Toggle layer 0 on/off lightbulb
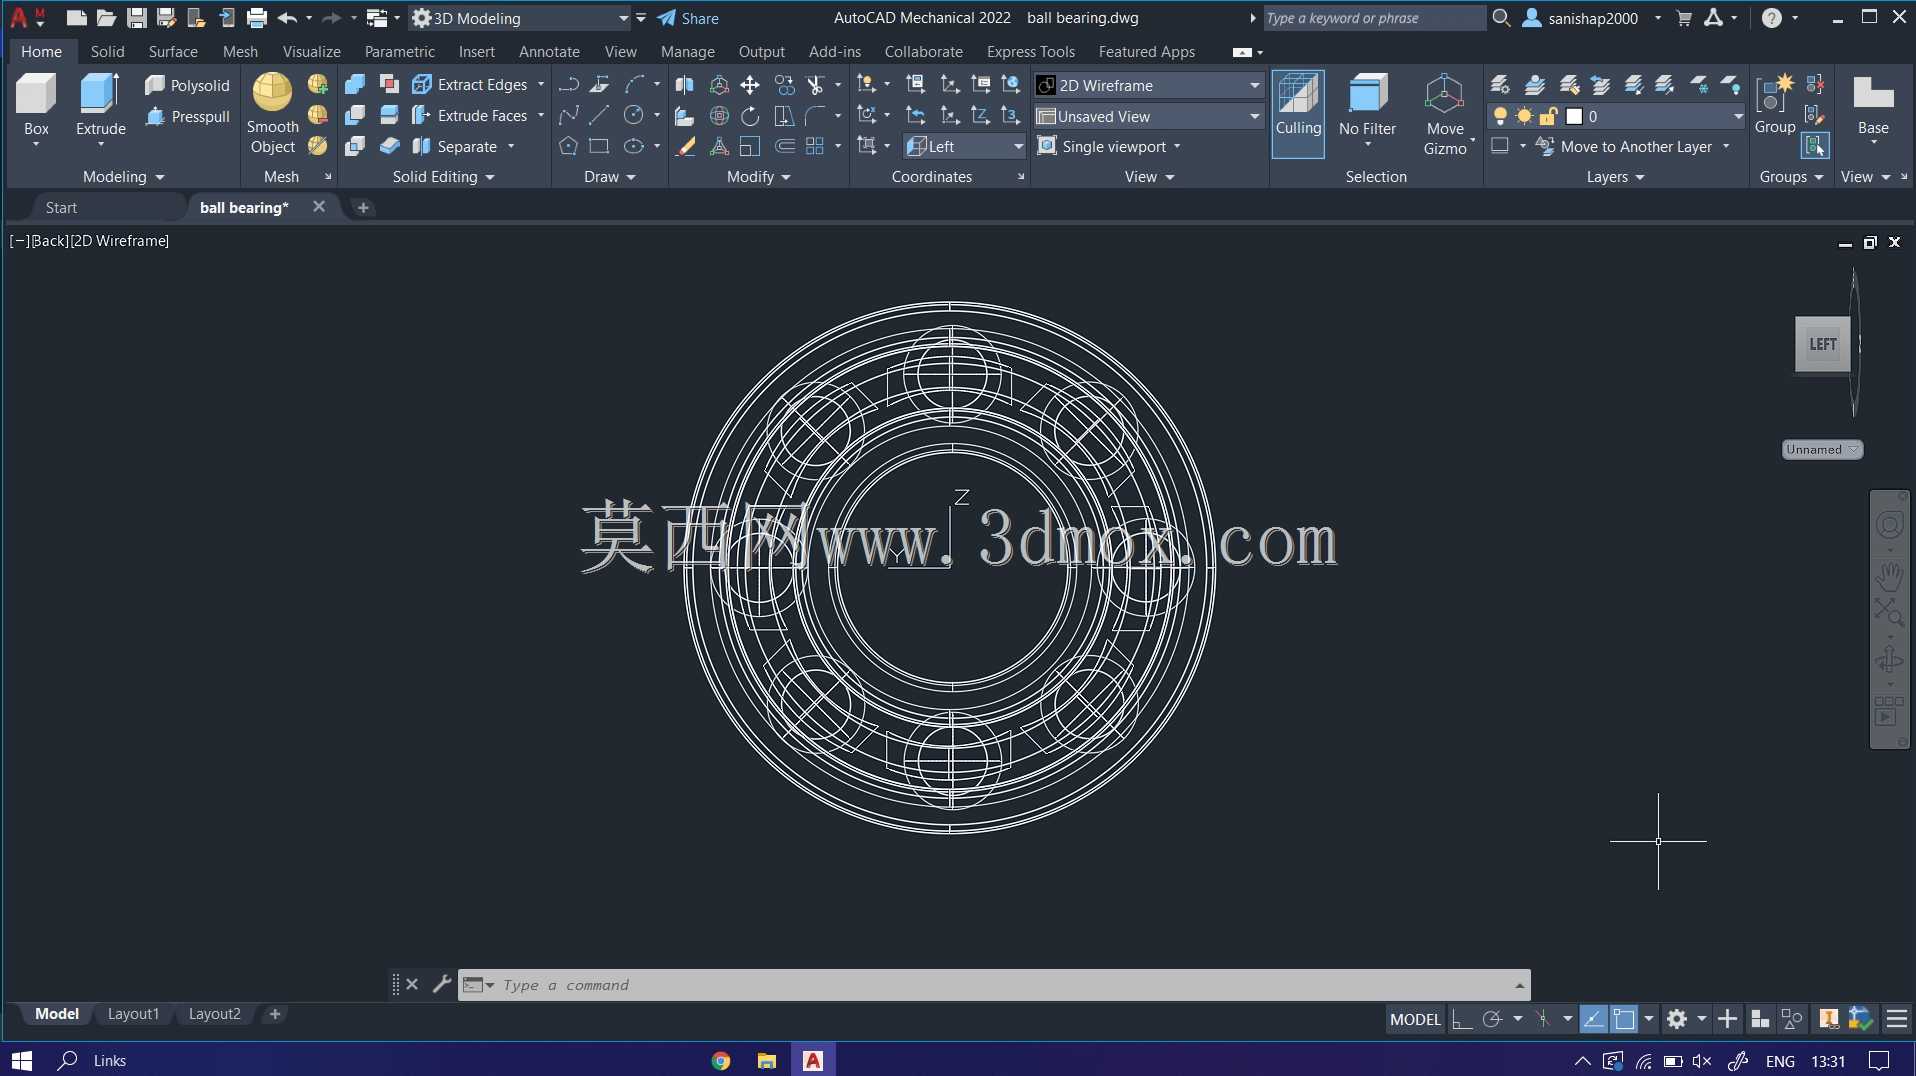This screenshot has height=1076, width=1916. pyautogui.click(x=1499, y=116)
